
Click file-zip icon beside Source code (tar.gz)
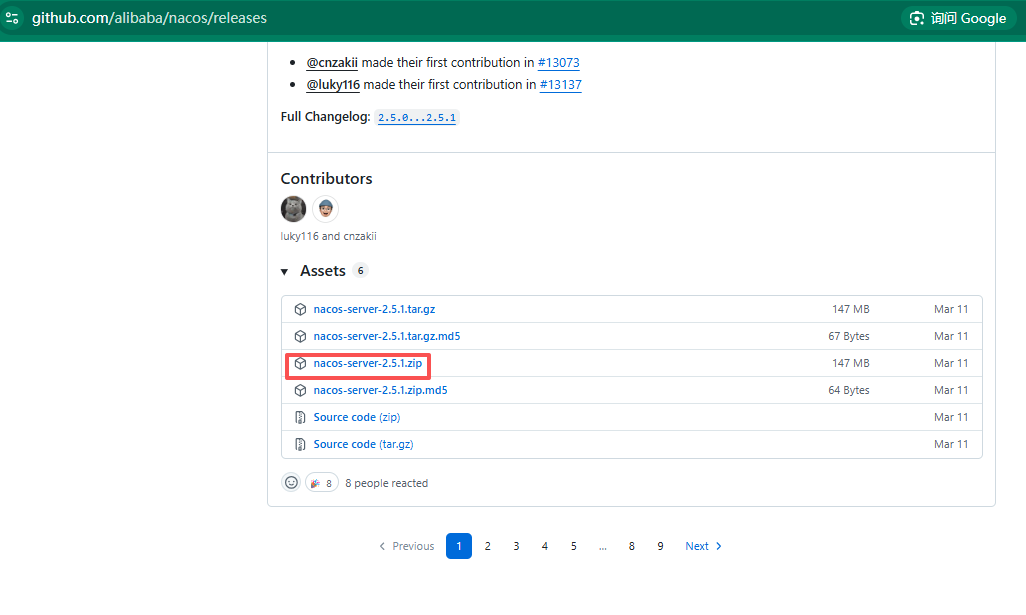click(300, 444)
